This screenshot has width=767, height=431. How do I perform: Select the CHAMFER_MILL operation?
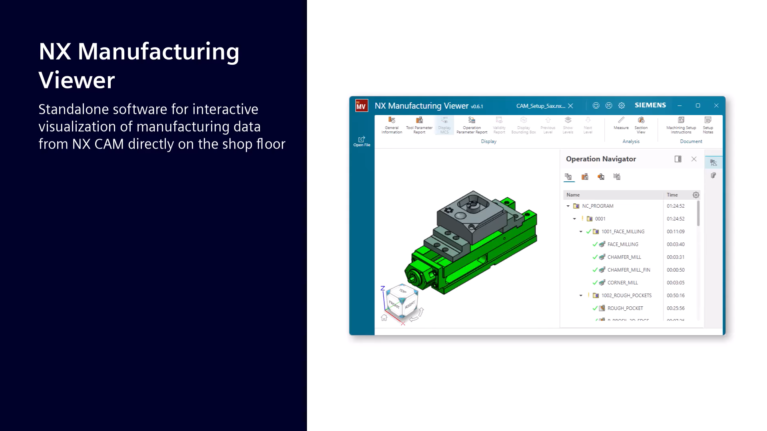tap(624, 257)
